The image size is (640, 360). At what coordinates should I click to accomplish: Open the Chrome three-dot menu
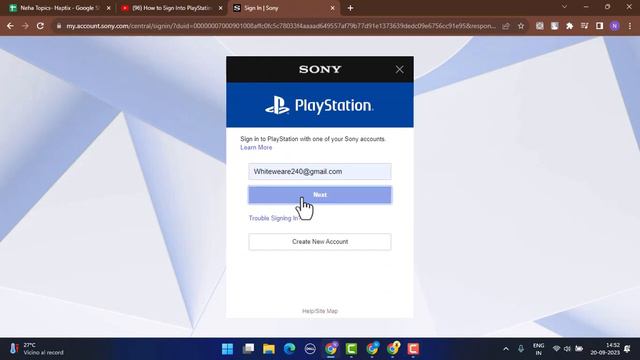pos(629,26)
